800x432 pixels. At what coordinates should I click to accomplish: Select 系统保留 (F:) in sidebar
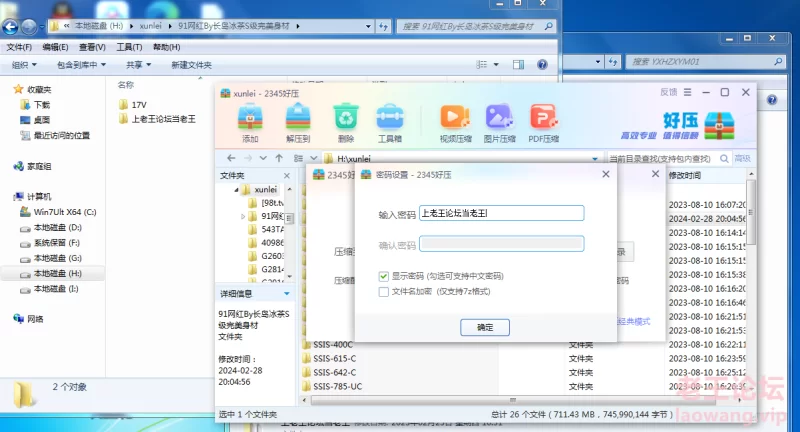coord(50,243)
